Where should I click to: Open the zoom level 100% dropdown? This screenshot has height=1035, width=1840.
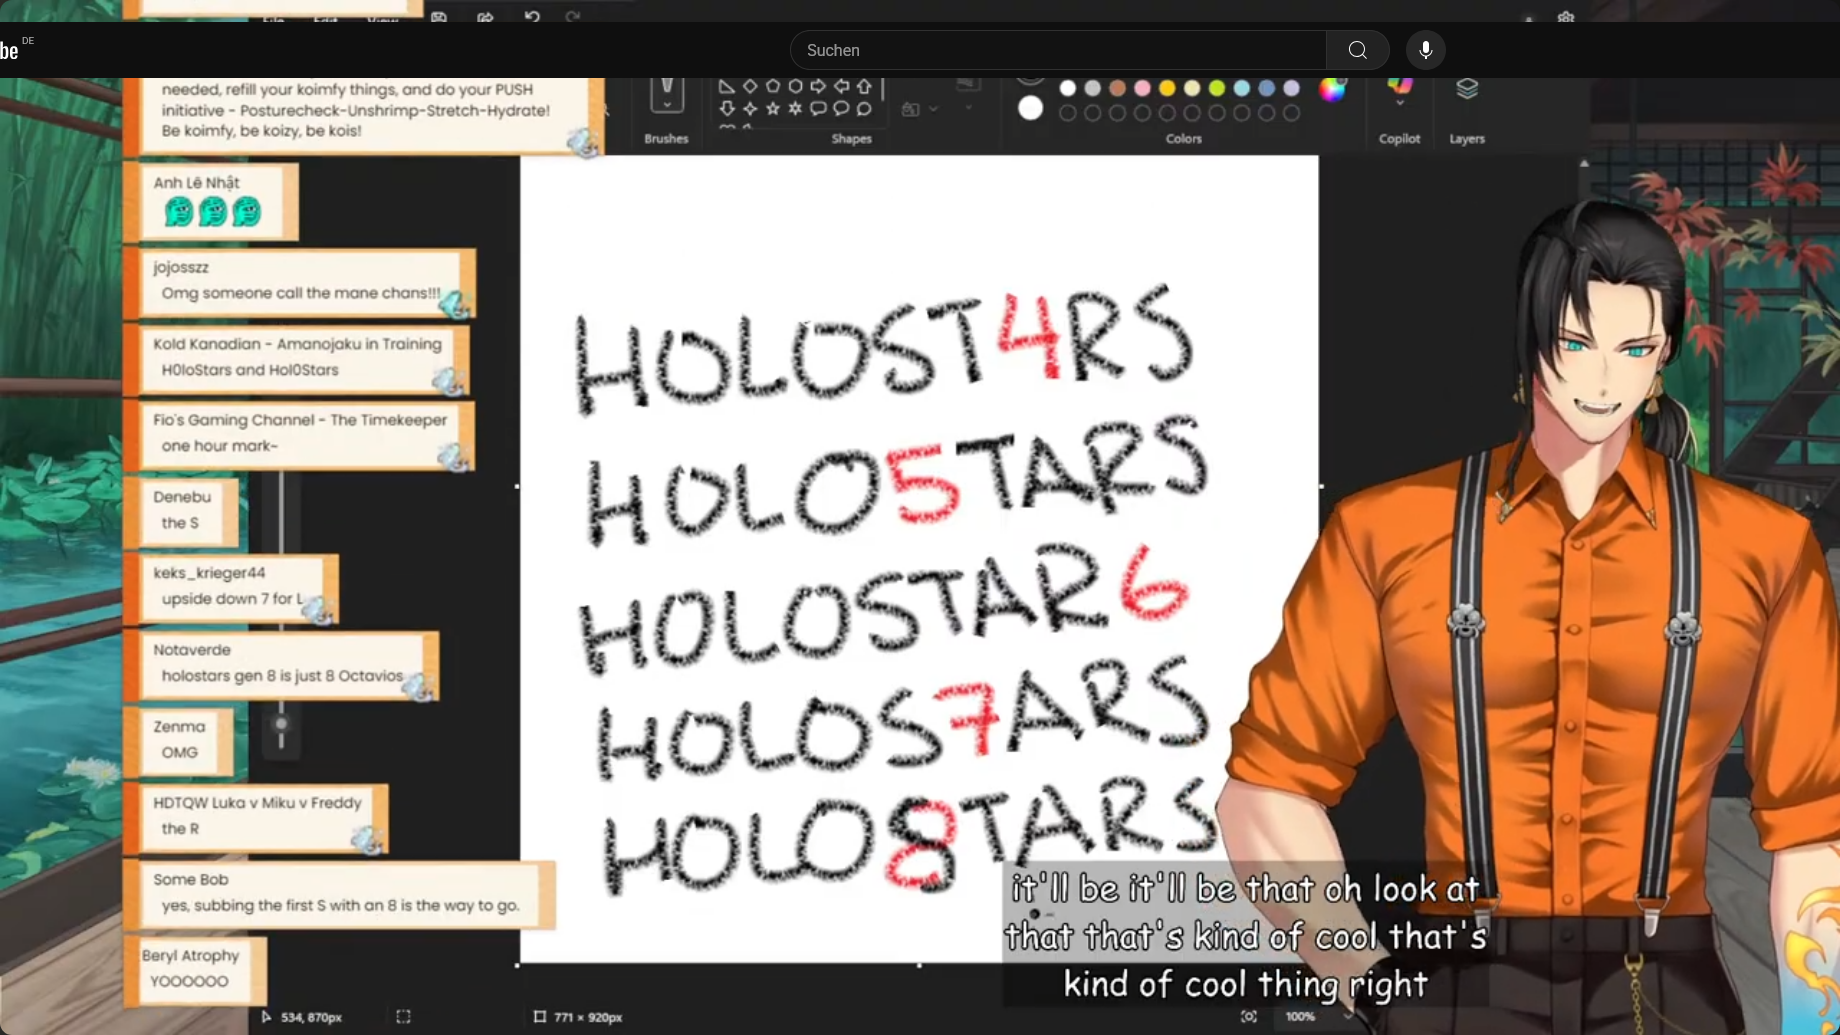1347,1017
